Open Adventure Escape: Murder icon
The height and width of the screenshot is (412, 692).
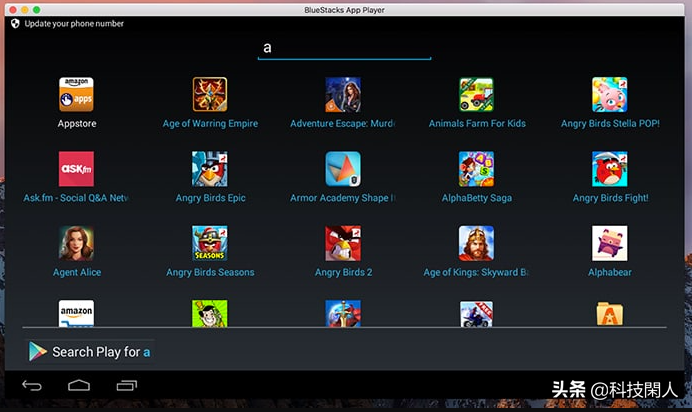click(343, 94)
